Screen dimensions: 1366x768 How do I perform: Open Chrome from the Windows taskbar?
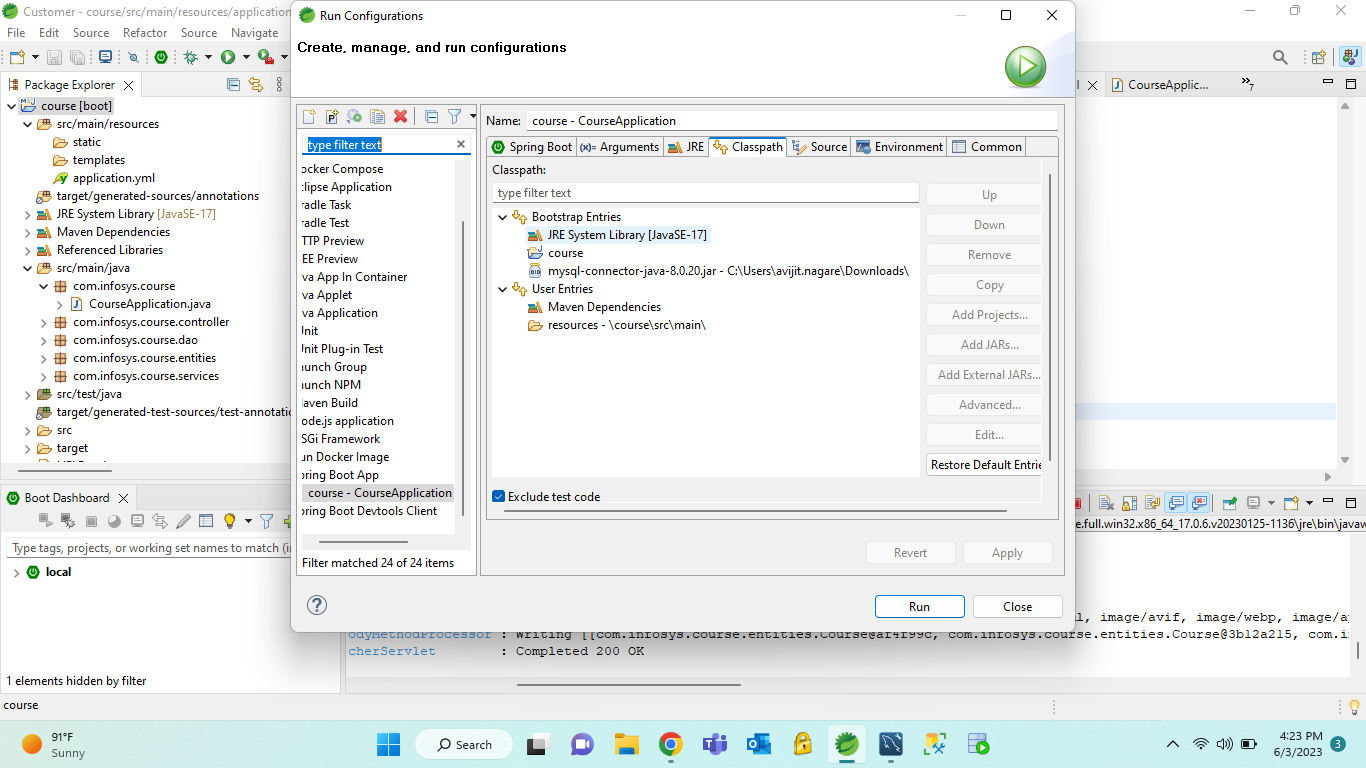click(671, 744)
